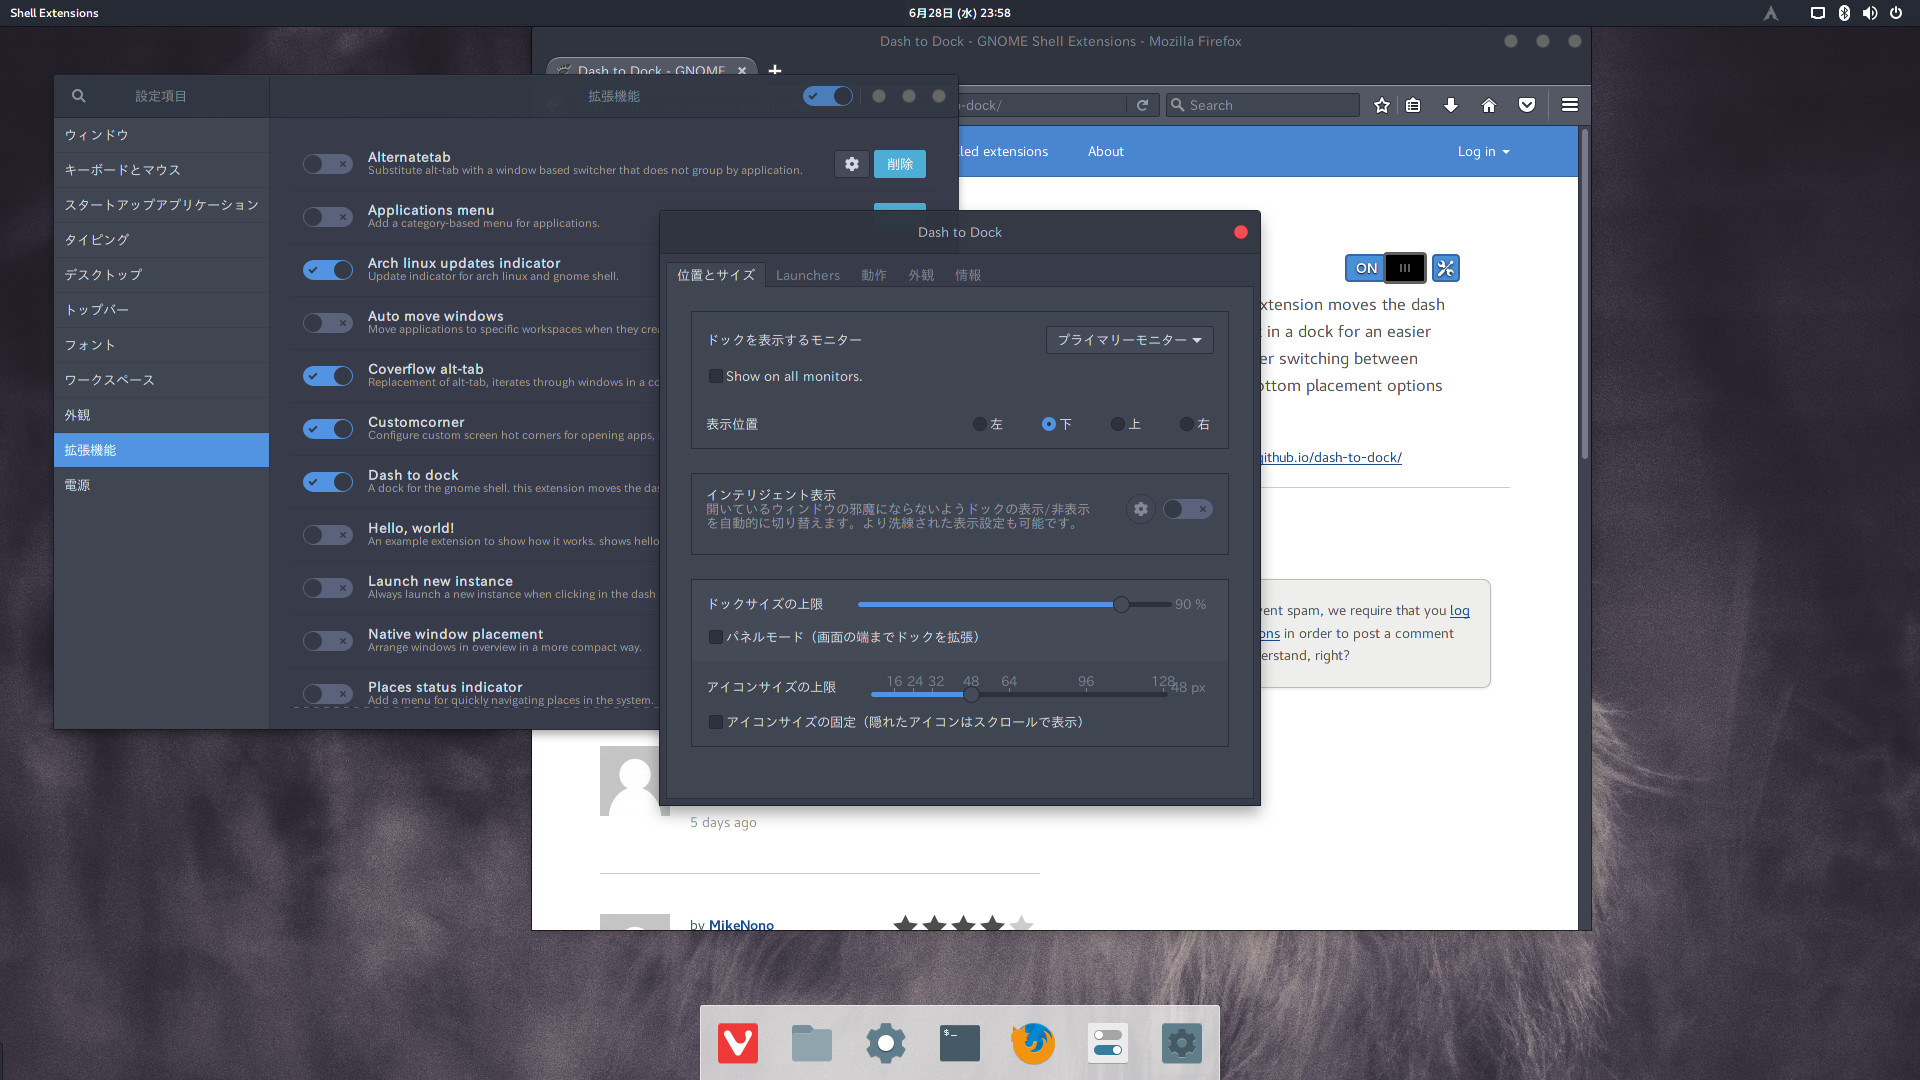Open MikeNono reviewer profile link

click(x=741, y=924)
